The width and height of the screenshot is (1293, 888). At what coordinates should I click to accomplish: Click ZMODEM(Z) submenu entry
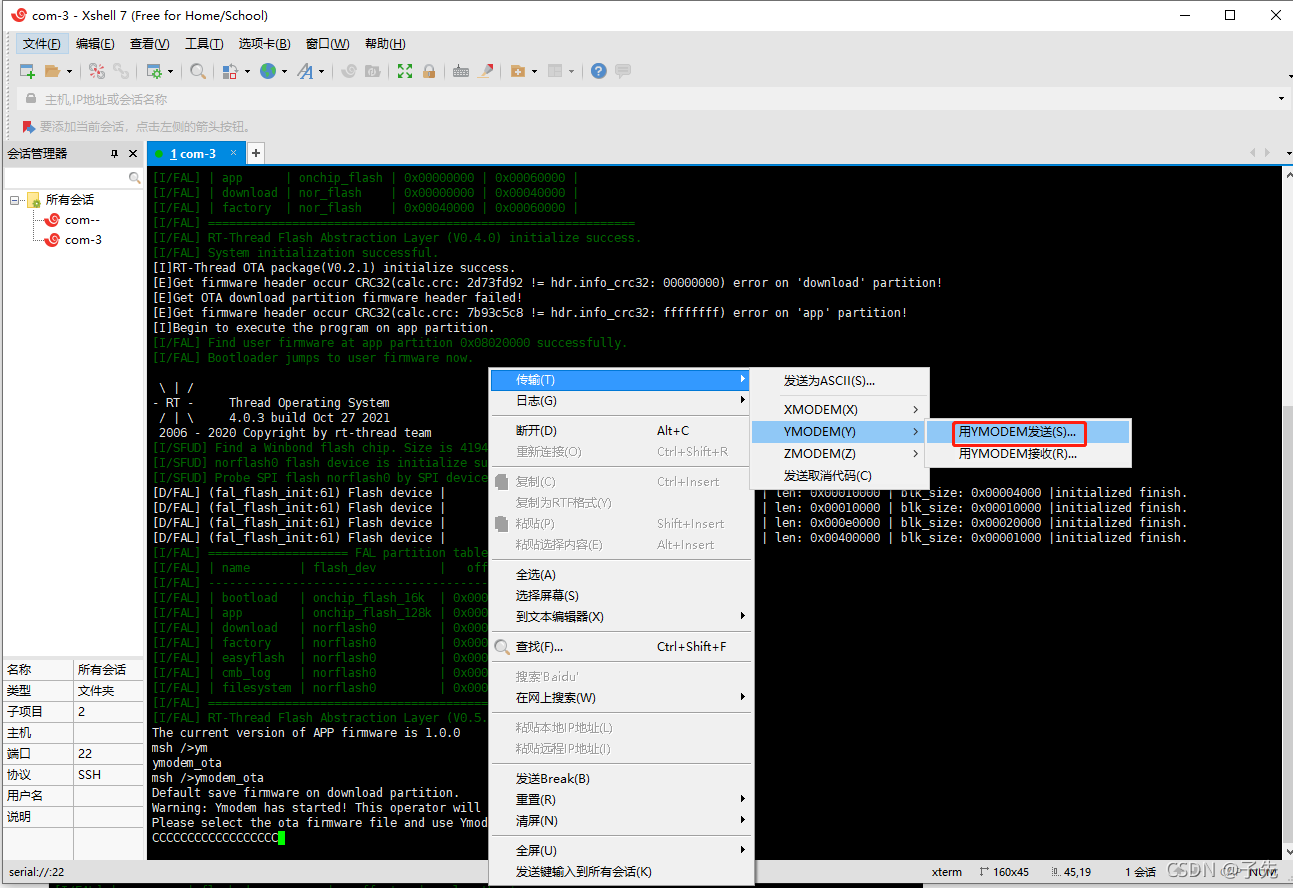839,454
